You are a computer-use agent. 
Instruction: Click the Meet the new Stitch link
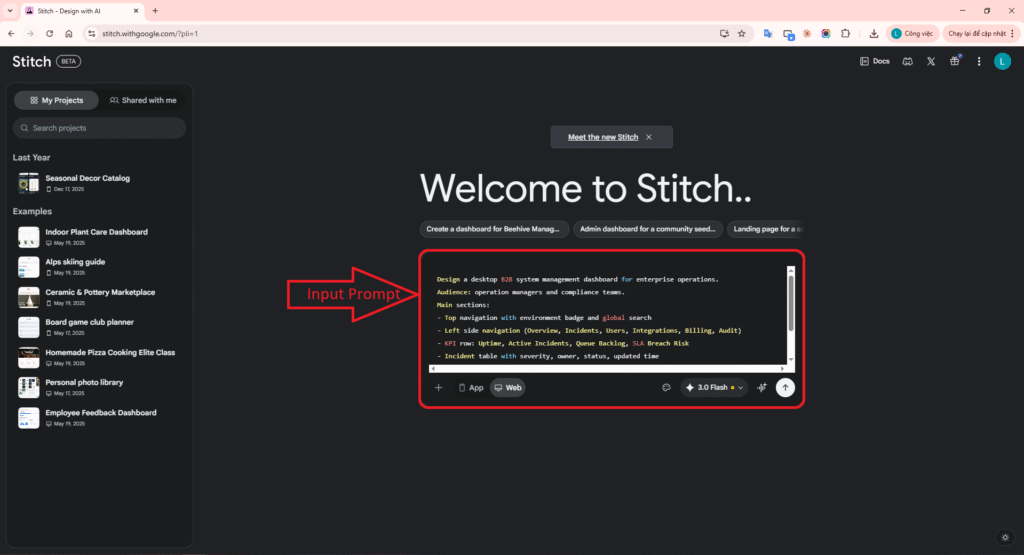pyautogui.click(x=603, y=137)
